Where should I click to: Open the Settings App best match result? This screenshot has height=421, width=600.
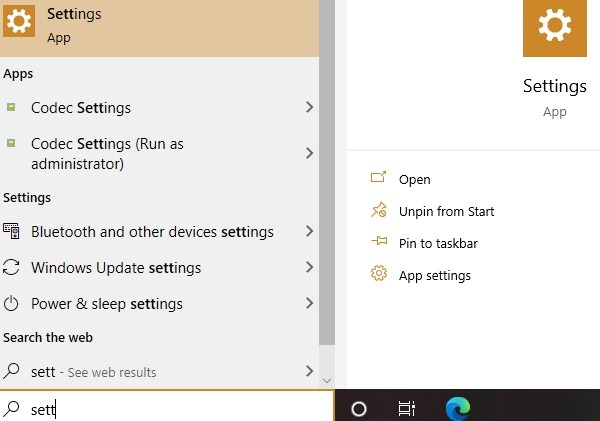(x=159, y=28)
